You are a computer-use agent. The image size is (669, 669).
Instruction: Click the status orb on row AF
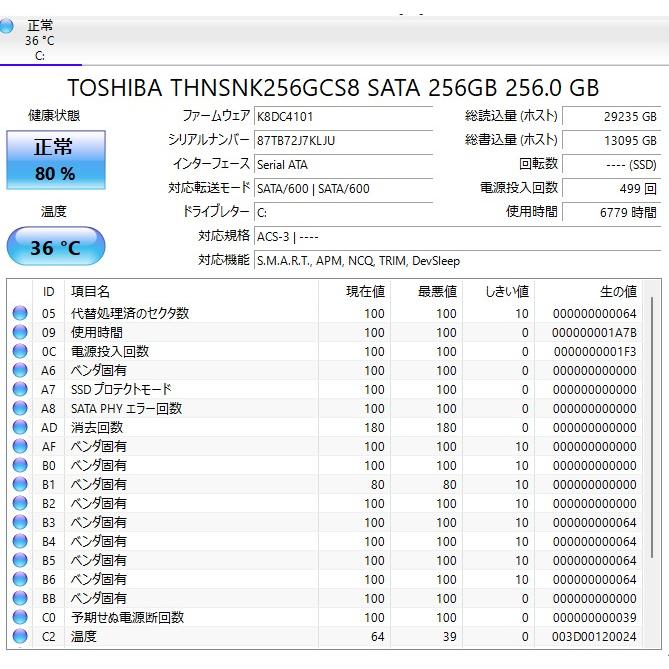(x=20, y=446)
